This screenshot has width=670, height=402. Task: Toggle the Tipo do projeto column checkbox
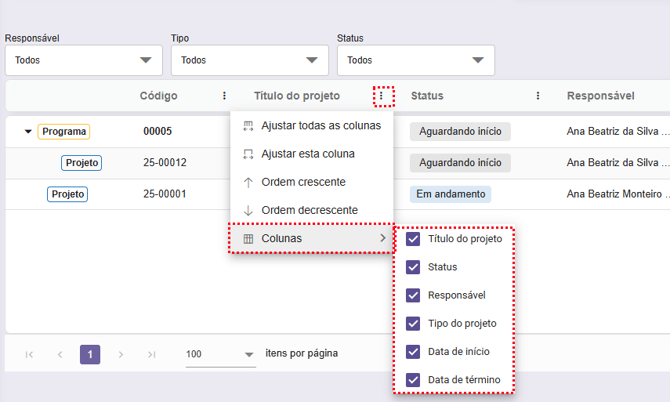click(x=413, y=323)
